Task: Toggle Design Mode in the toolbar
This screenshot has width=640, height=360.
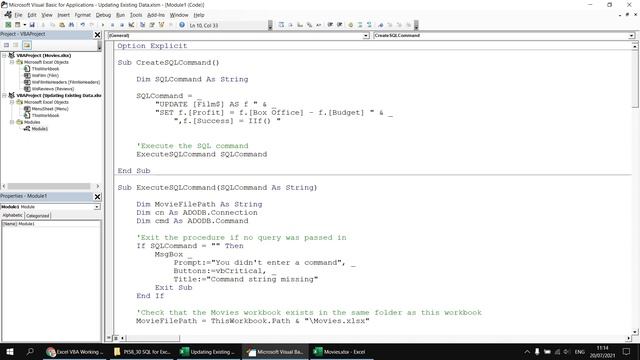Action: point(131,25)
